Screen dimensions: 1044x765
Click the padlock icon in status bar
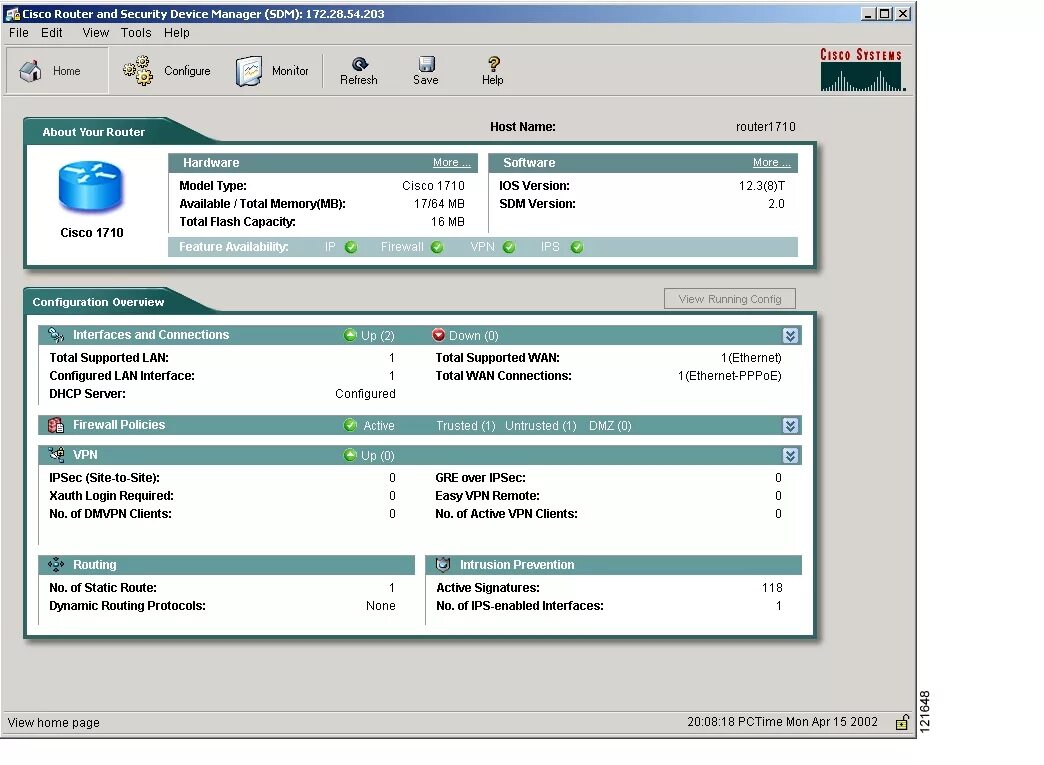[902, 722]
